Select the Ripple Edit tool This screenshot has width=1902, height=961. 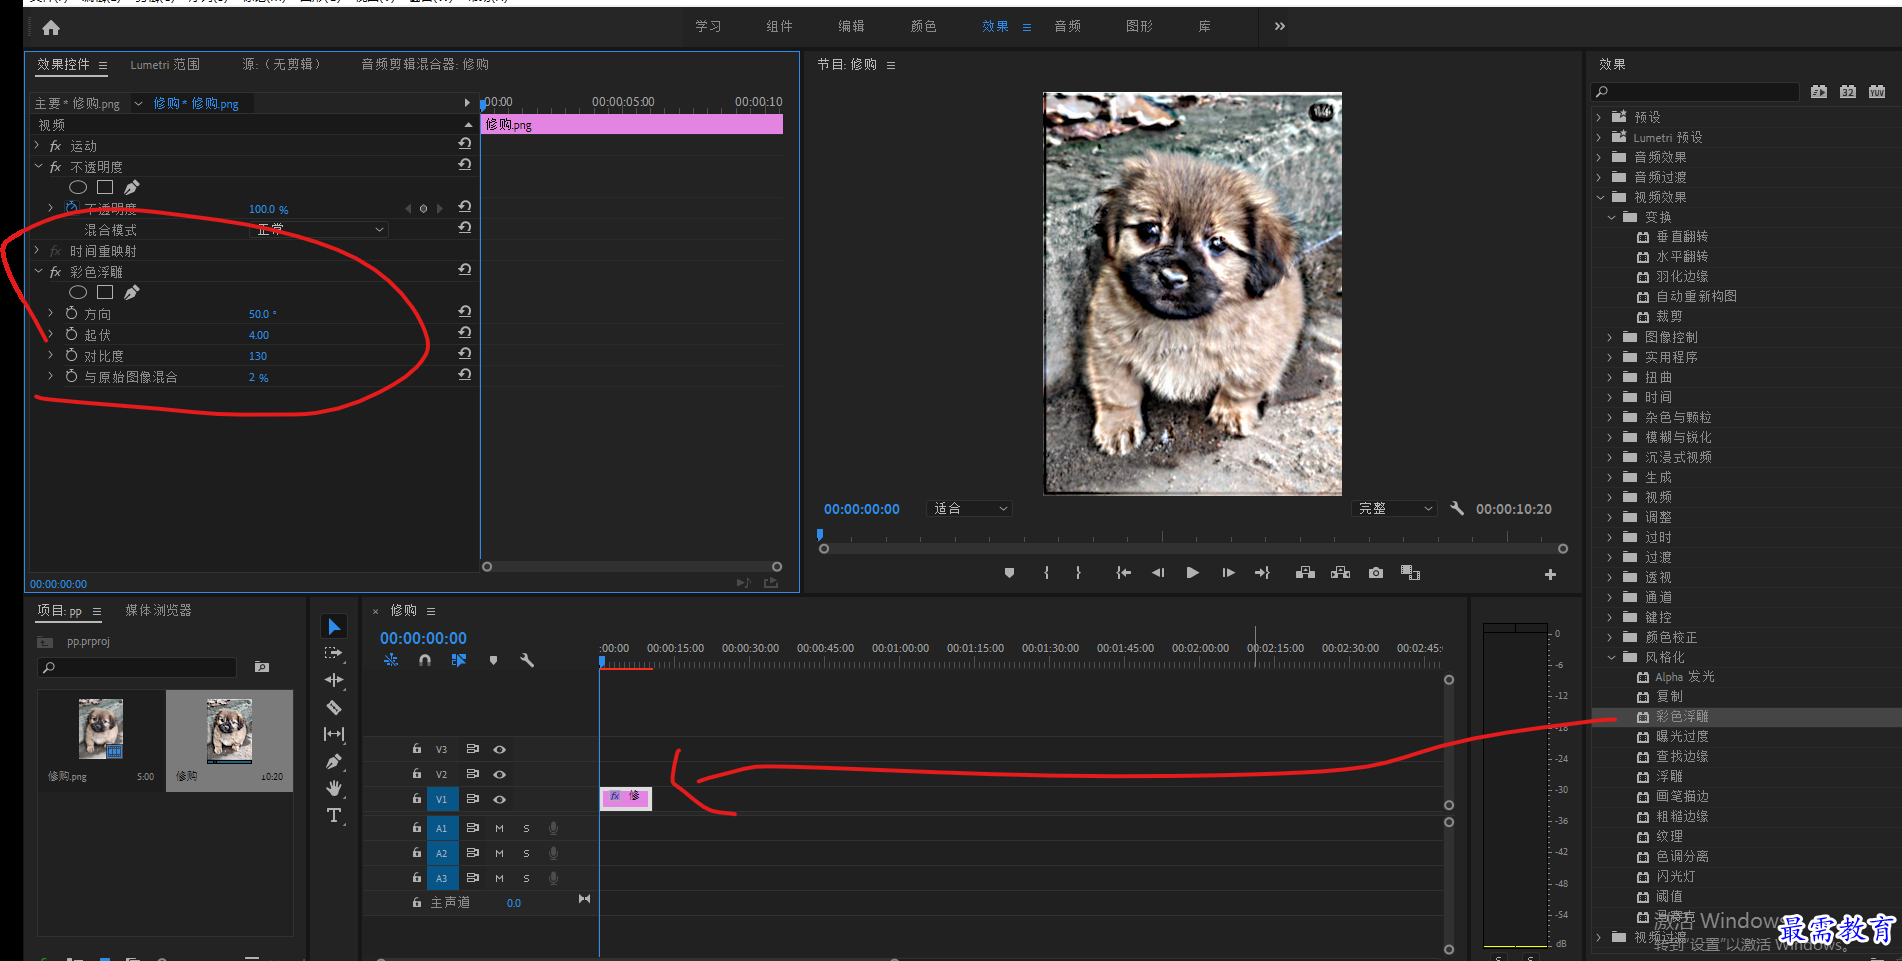pos(335,680)
